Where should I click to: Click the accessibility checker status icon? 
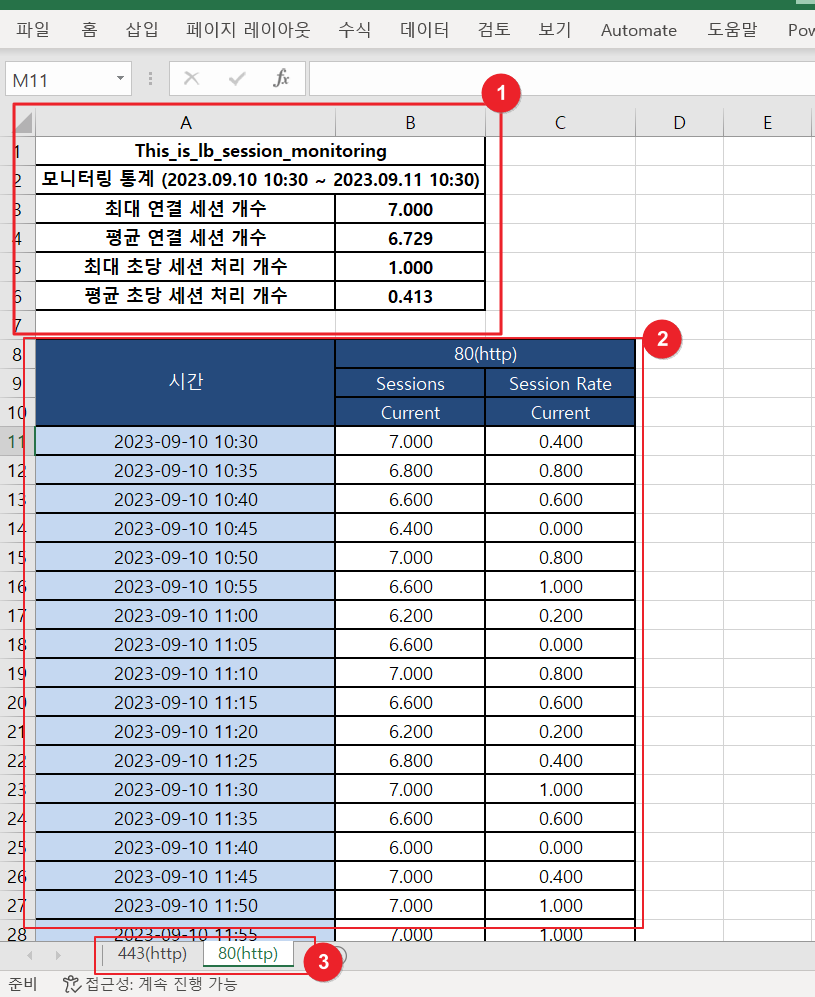(71, 984)
